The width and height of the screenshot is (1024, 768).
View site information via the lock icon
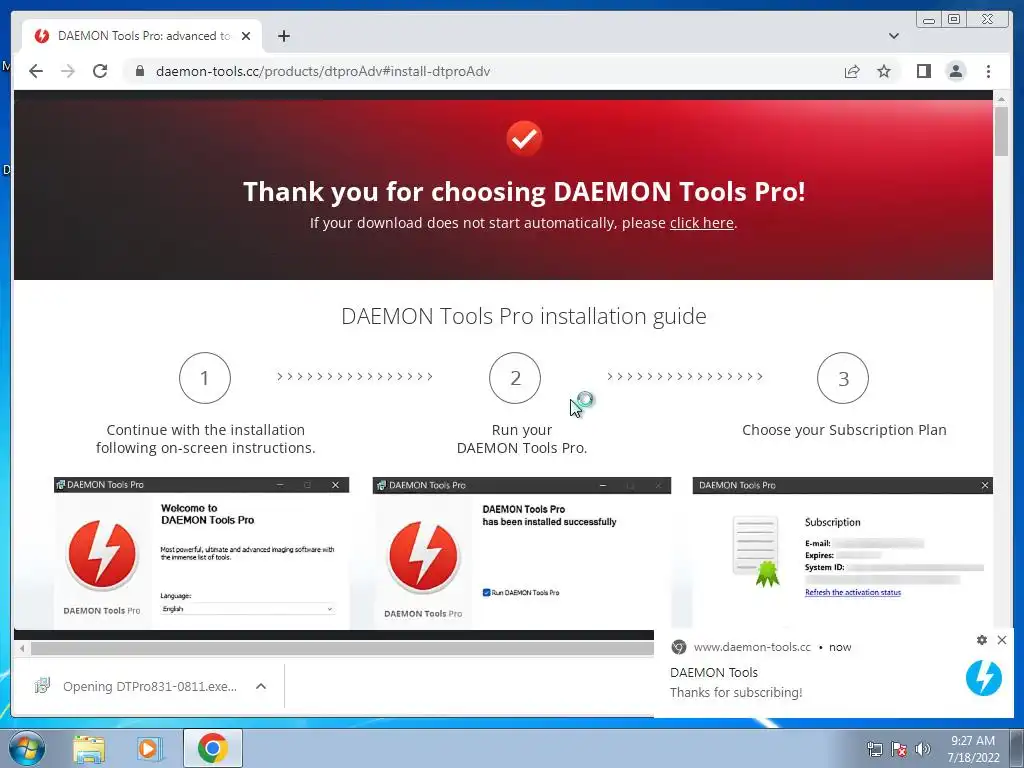(x=140, y=71)
